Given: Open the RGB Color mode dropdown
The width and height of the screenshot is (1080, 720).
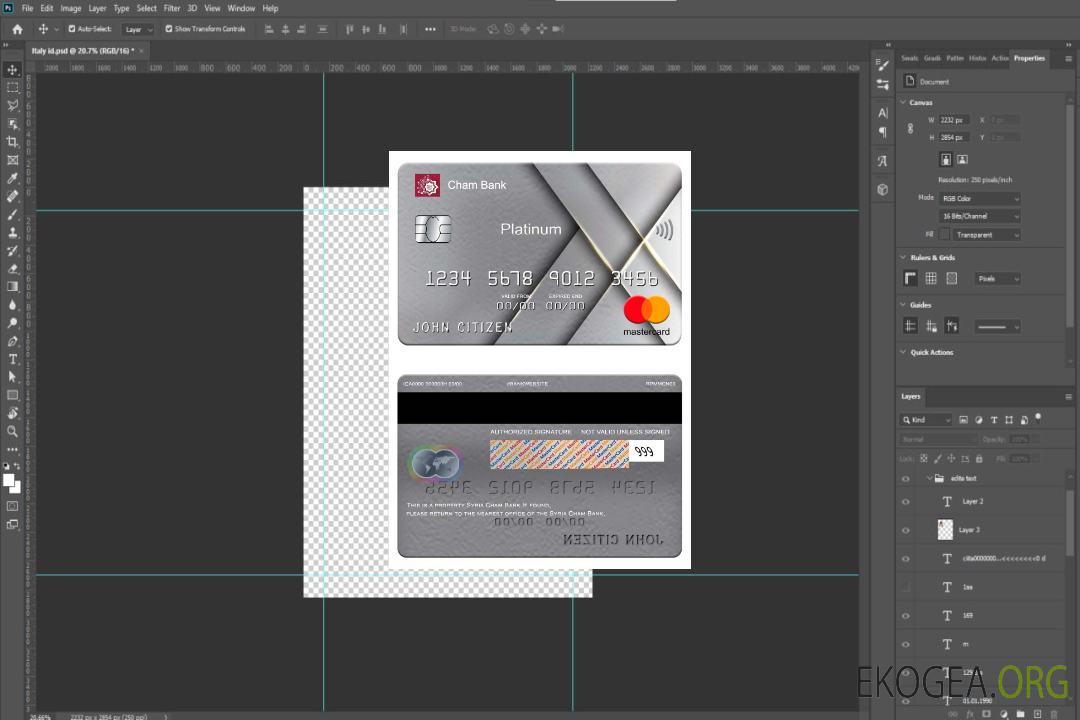Looking at the screenshot, I should click(980, 198).
